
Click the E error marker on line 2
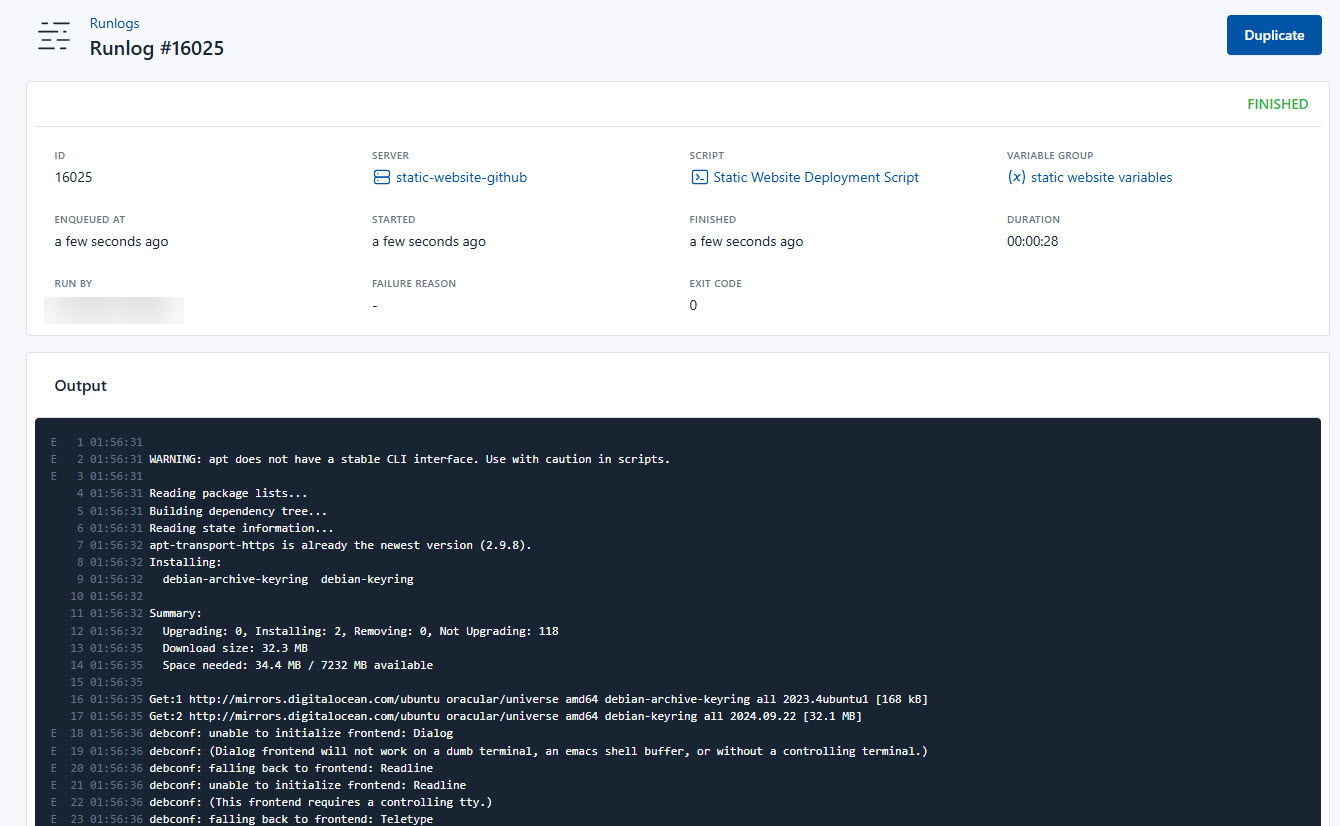[53, 458]
